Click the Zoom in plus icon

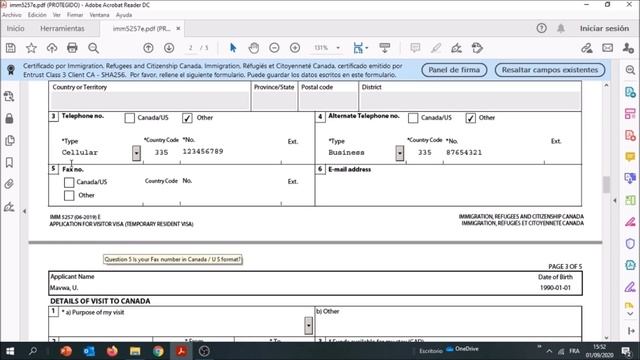tap(295, 48)
